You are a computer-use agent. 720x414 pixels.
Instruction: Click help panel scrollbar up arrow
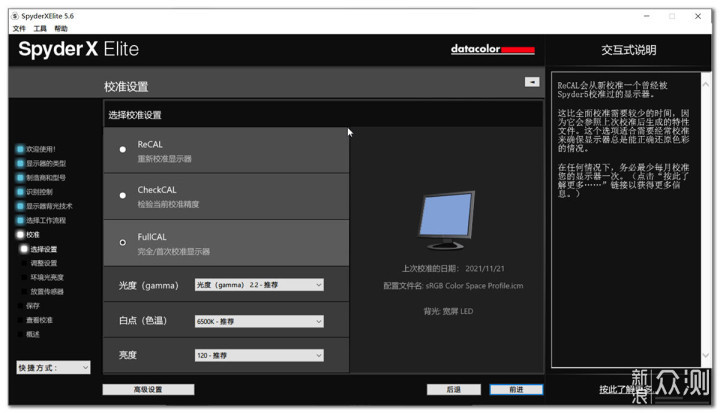pyautogui.click(x=706, y=84)
